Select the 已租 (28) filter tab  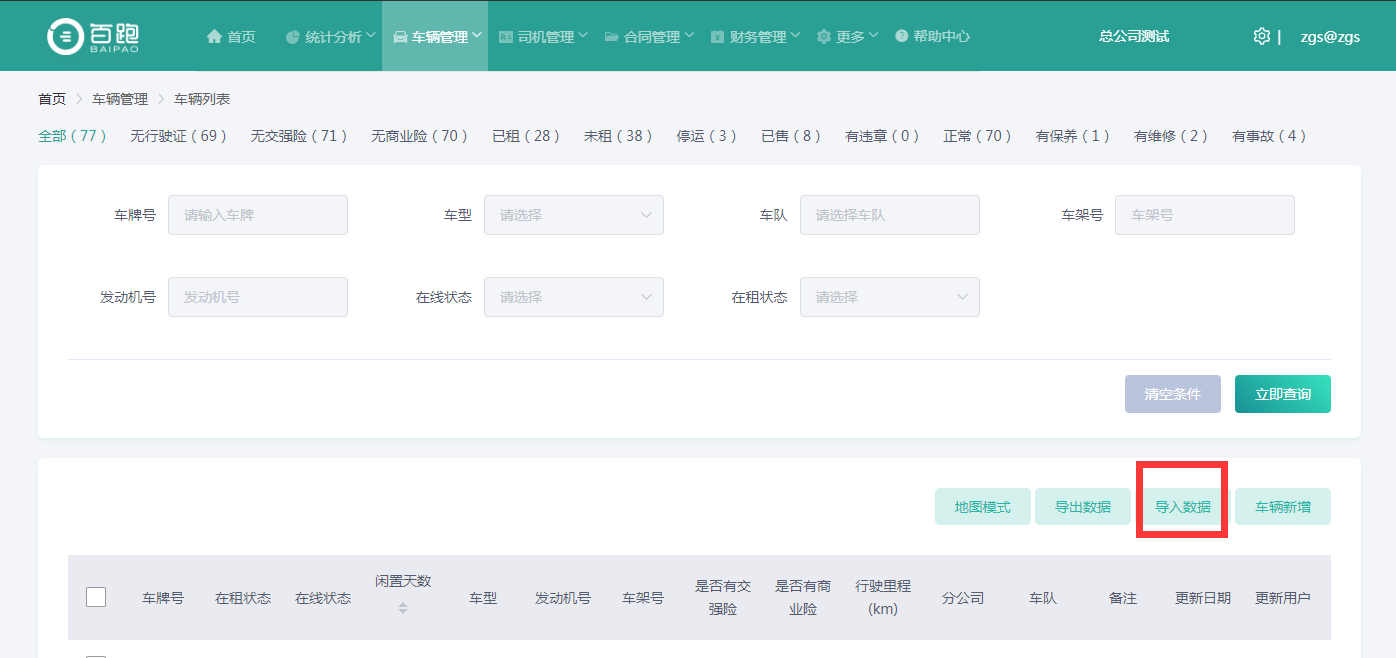526,136
